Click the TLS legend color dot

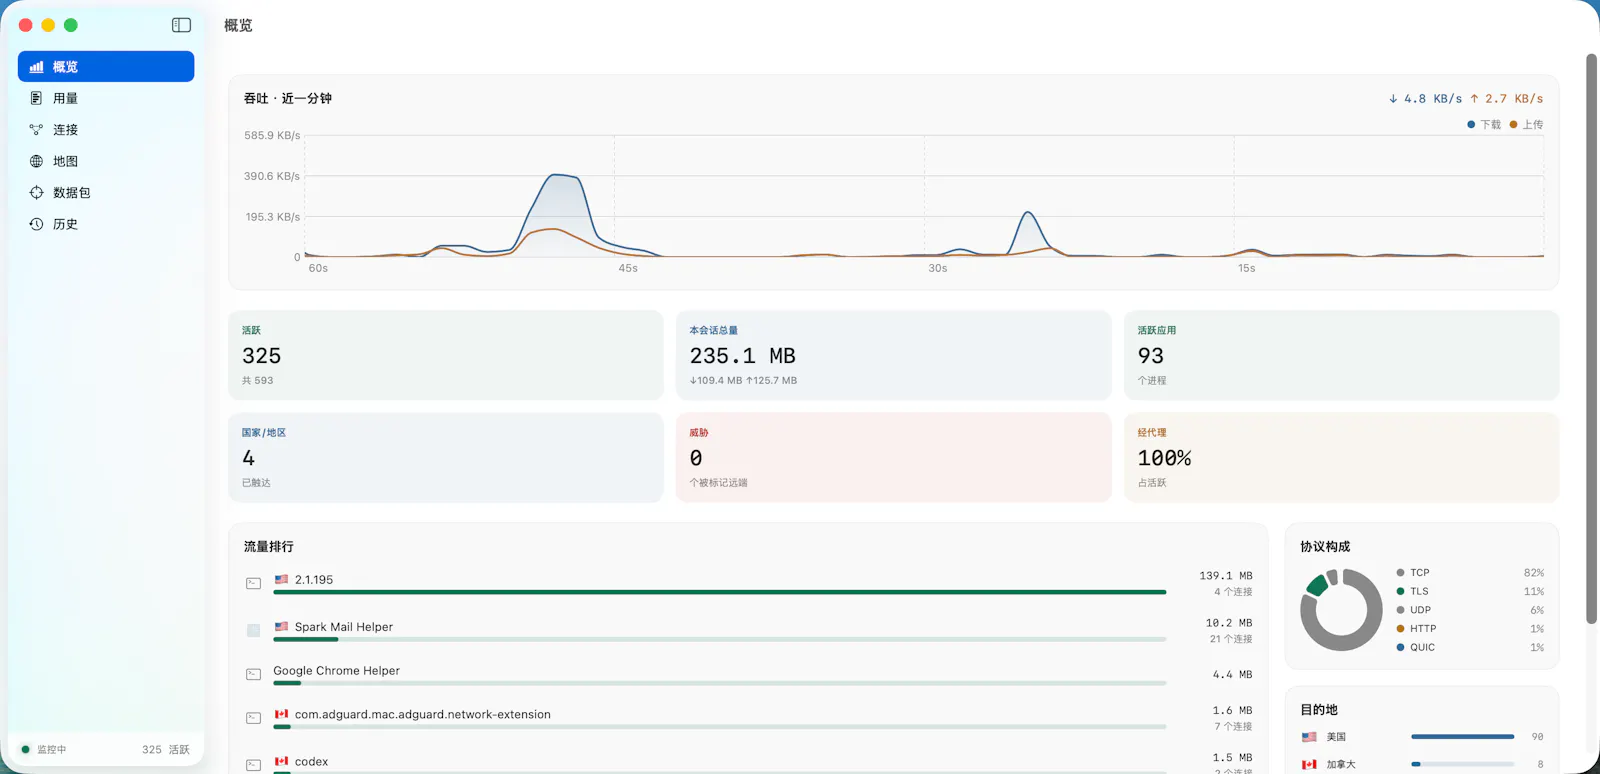(x=1401, y=592)
